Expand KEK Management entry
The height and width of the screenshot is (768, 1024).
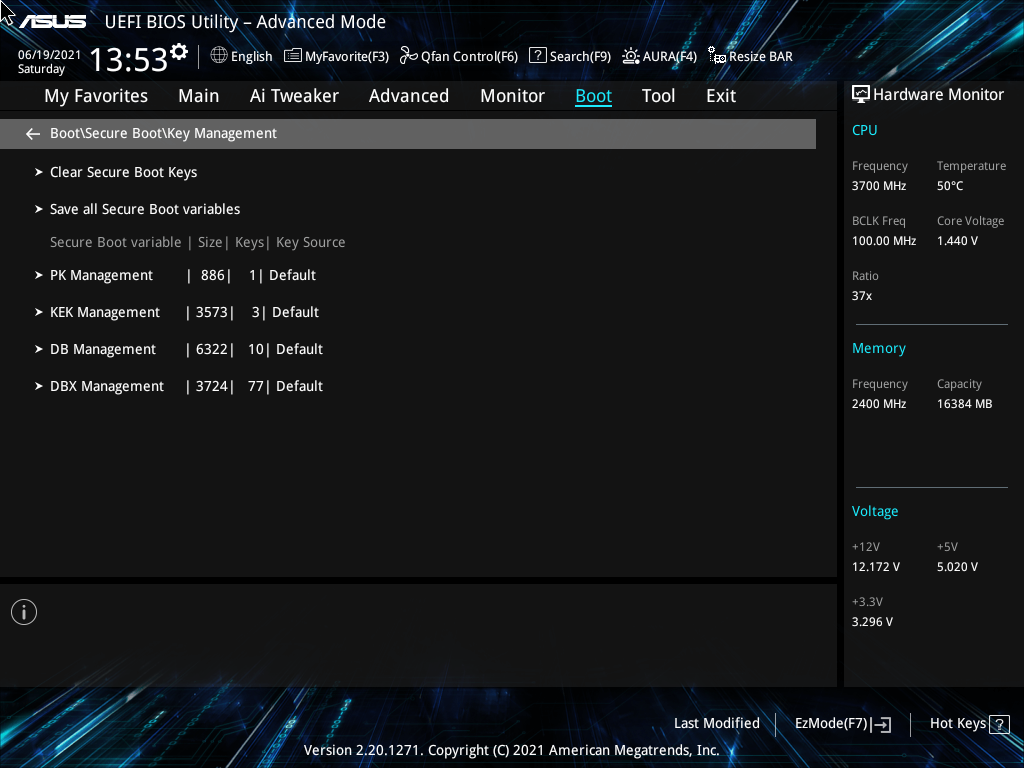(105, 311)
